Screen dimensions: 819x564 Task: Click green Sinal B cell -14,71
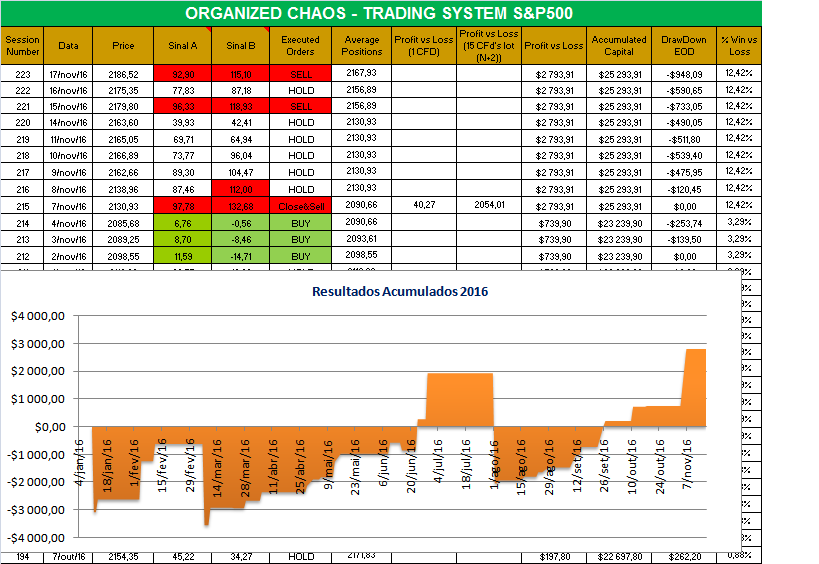point(240,256)
